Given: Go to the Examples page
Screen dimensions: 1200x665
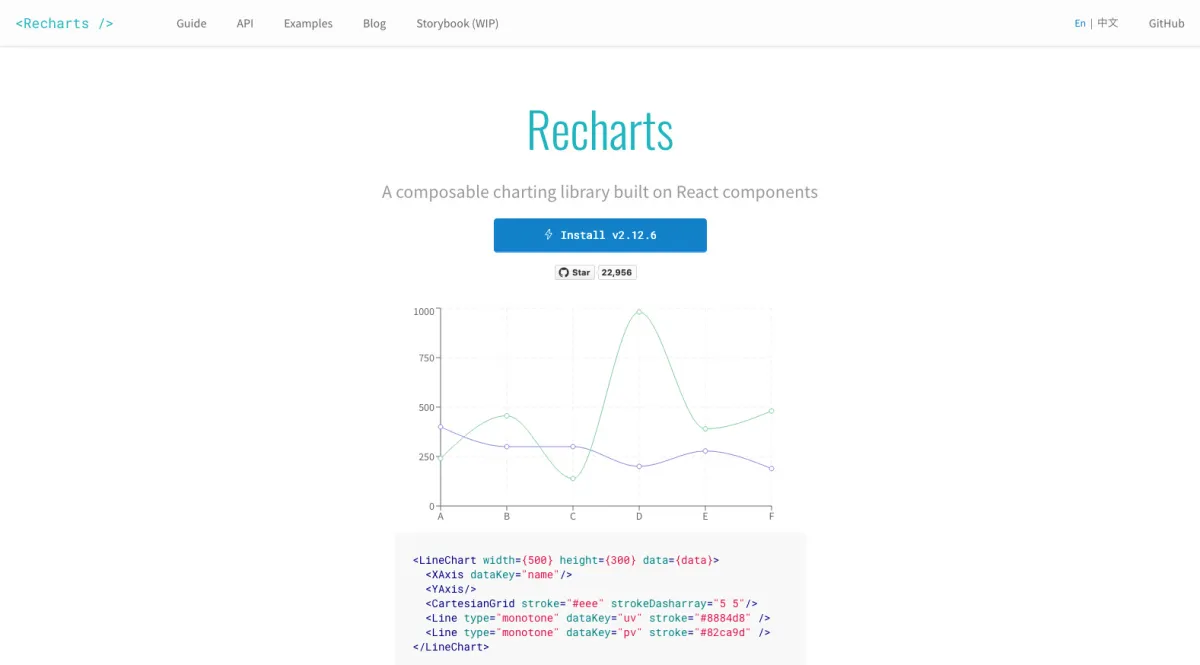Looking at the screenshot, I should point(308,23).
